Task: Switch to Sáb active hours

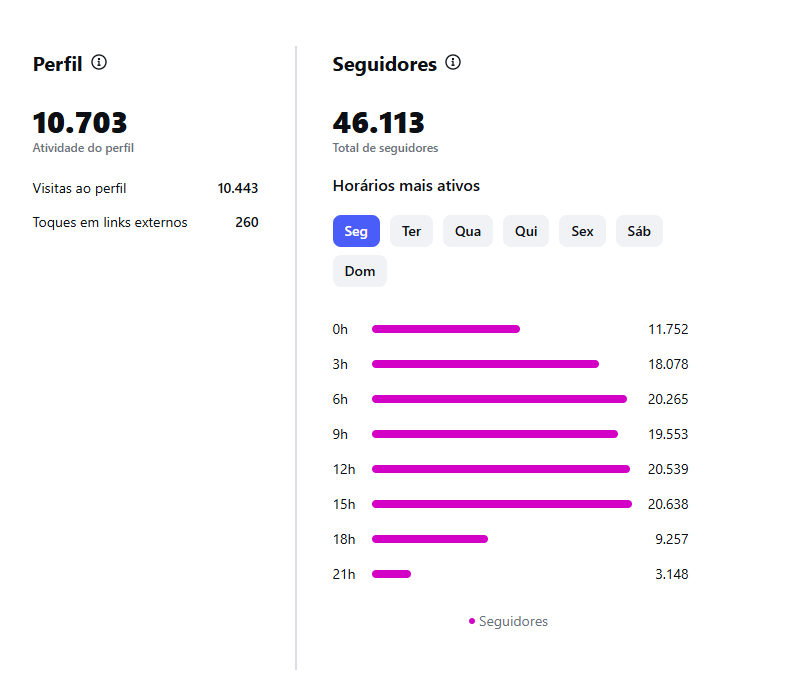Action: [x=639, y=231]
